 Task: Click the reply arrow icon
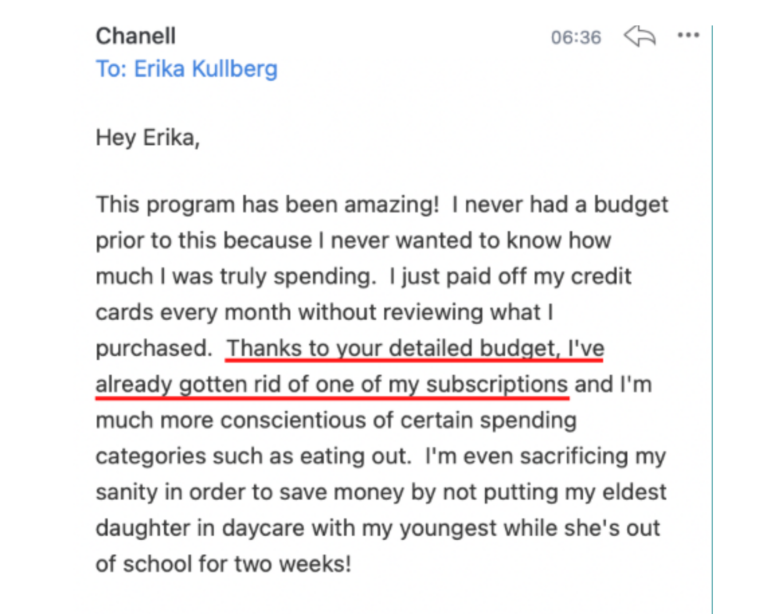pos(639,37)
